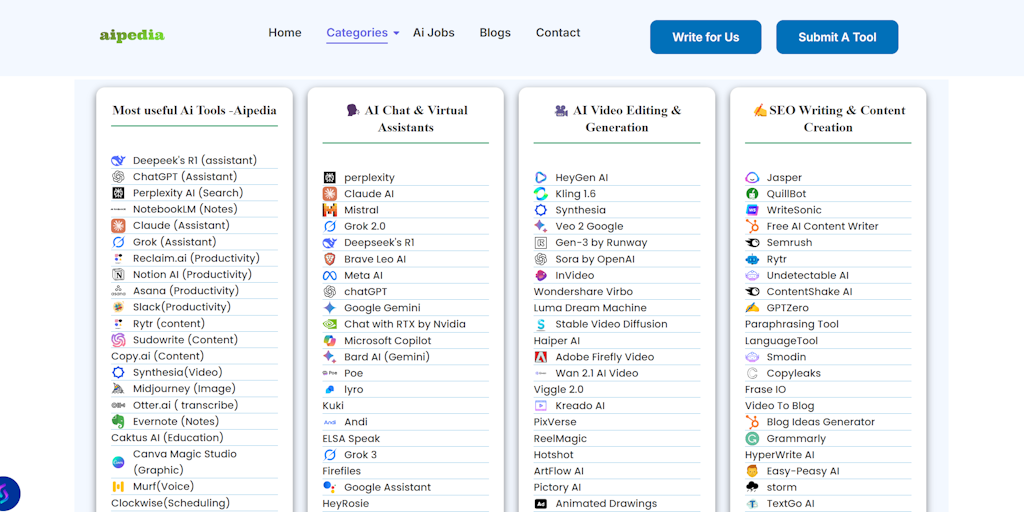This screenshot has width=1024, height=512.
Task: Open the Paraphrasing Tool link
Action: (x=792, y=325)
